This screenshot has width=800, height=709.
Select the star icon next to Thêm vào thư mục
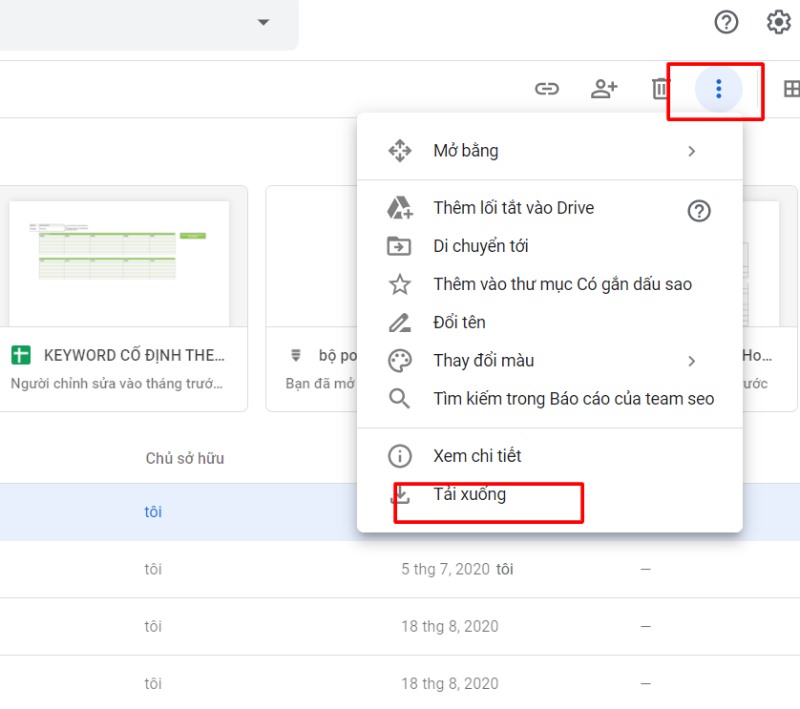[x=399, y=284]
